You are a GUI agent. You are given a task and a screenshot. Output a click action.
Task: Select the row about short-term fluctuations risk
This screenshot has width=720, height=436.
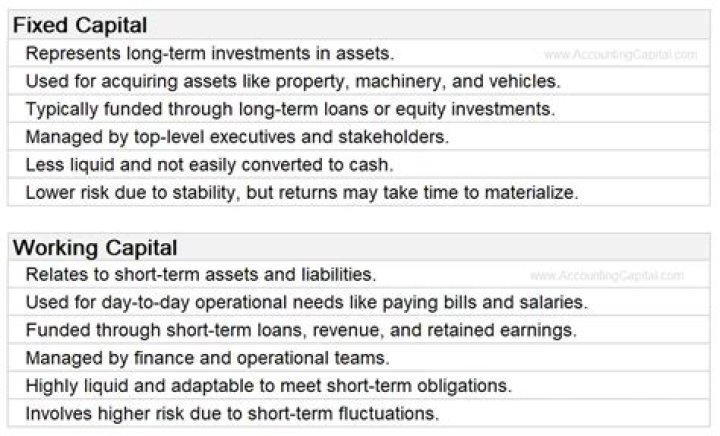pos(232,412)
